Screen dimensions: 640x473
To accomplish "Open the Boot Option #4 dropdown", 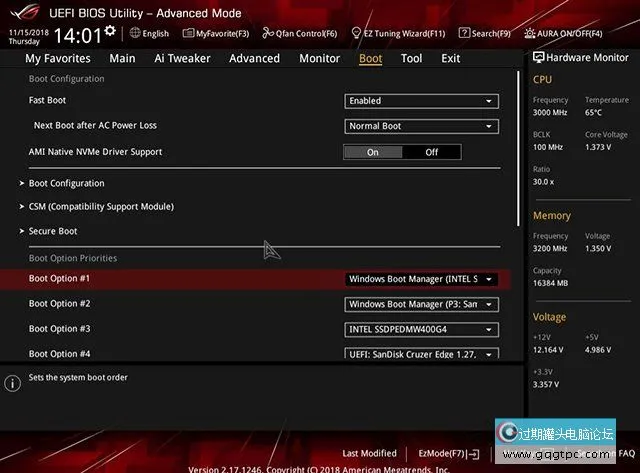I will pyautogui.click(x=421, y=354).
